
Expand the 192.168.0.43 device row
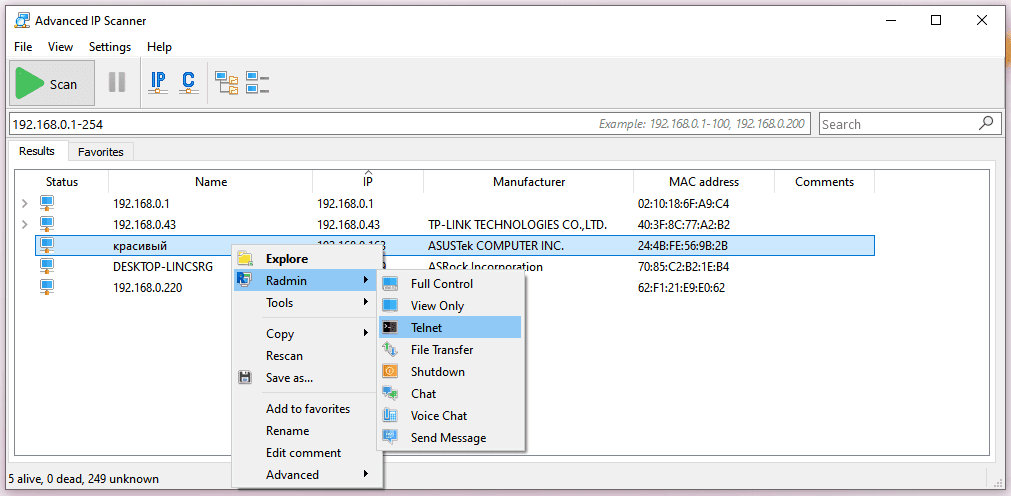25,224
